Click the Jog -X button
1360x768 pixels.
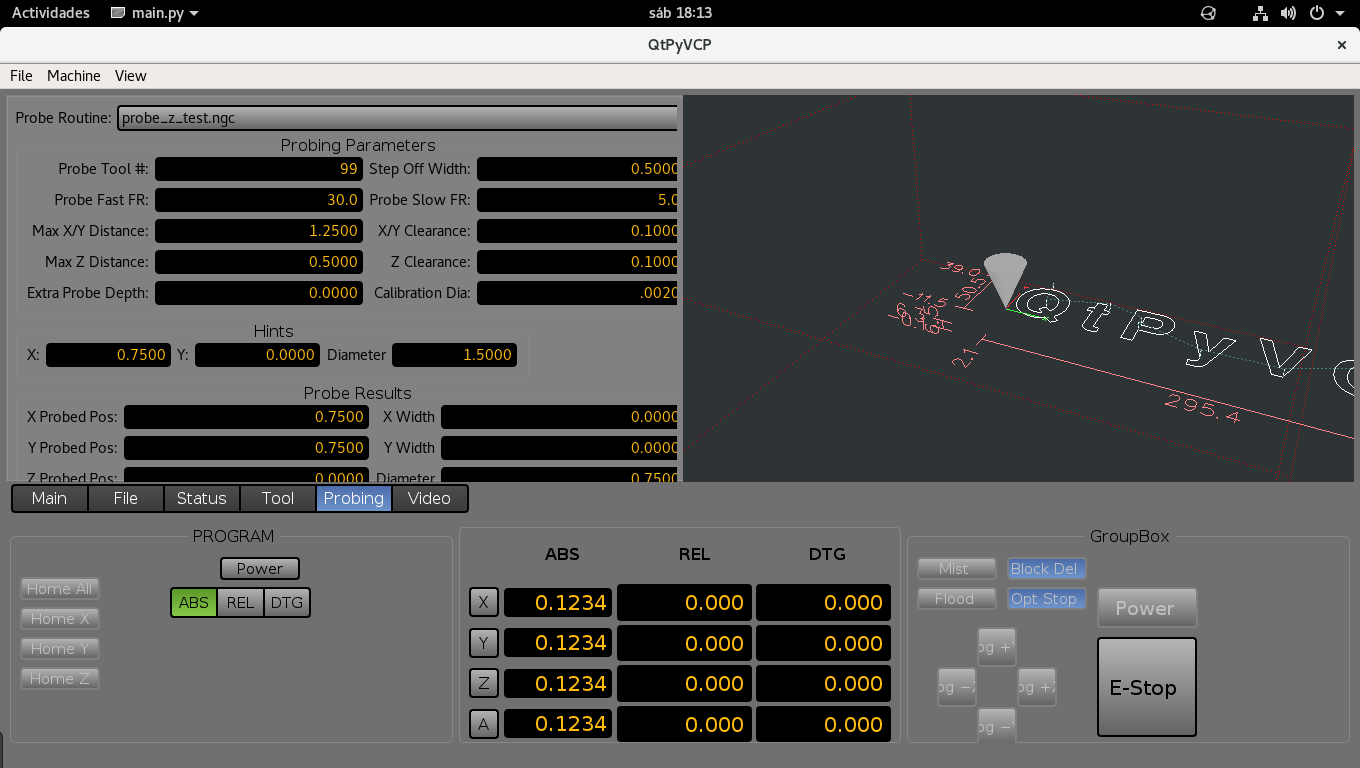click(x=957, y=687)
